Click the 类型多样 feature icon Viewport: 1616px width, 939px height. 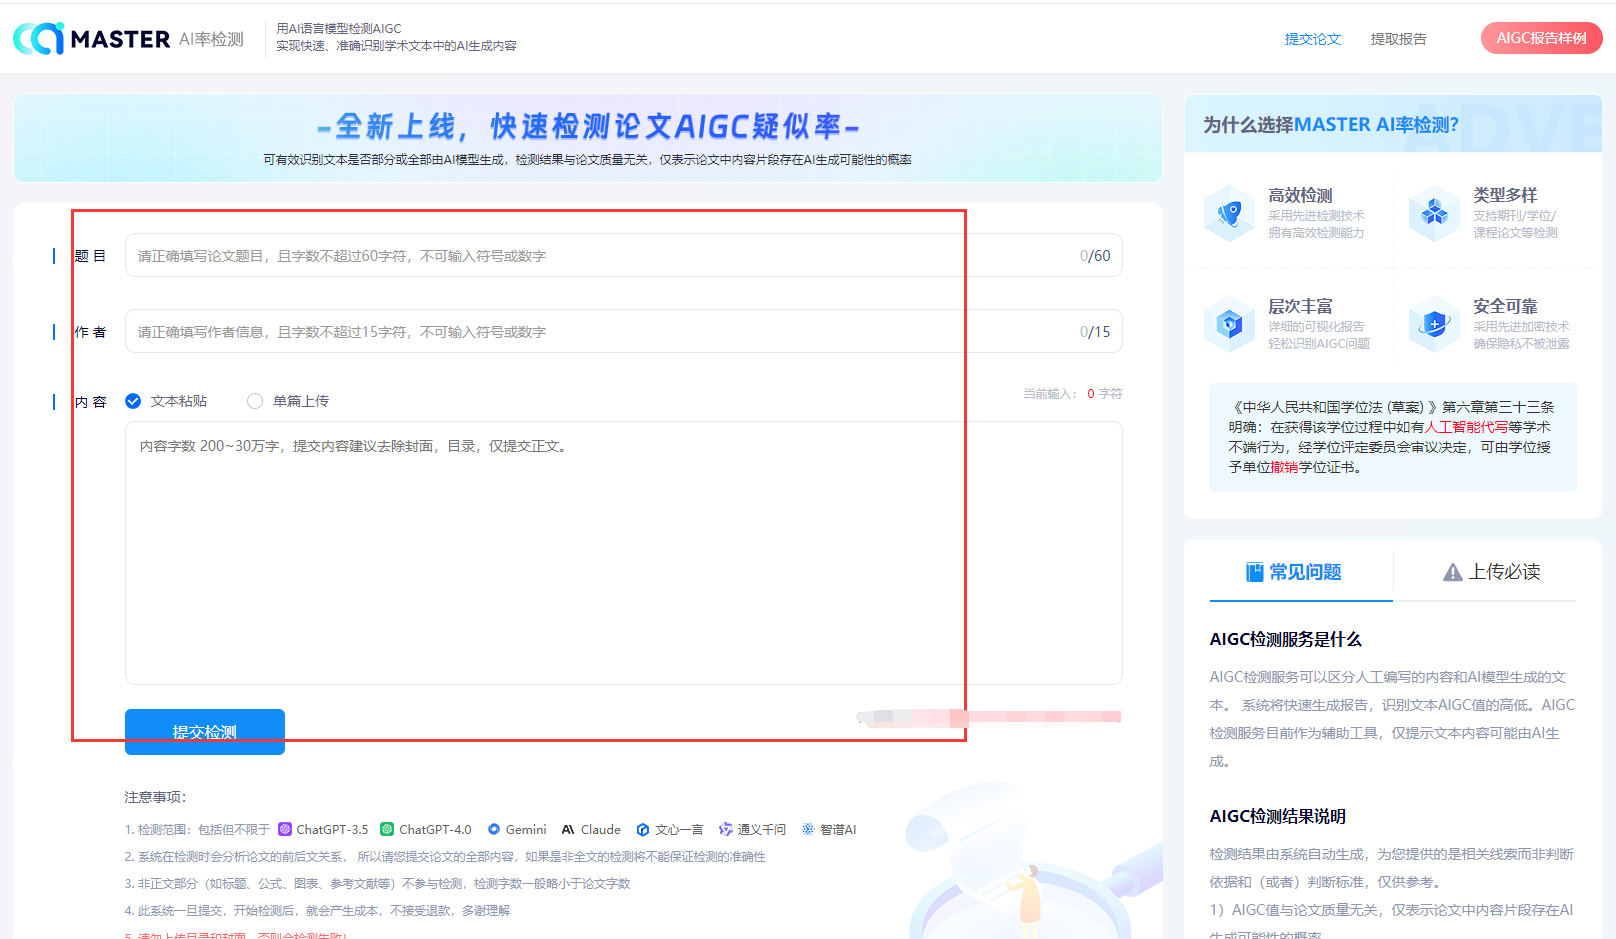1435,213
